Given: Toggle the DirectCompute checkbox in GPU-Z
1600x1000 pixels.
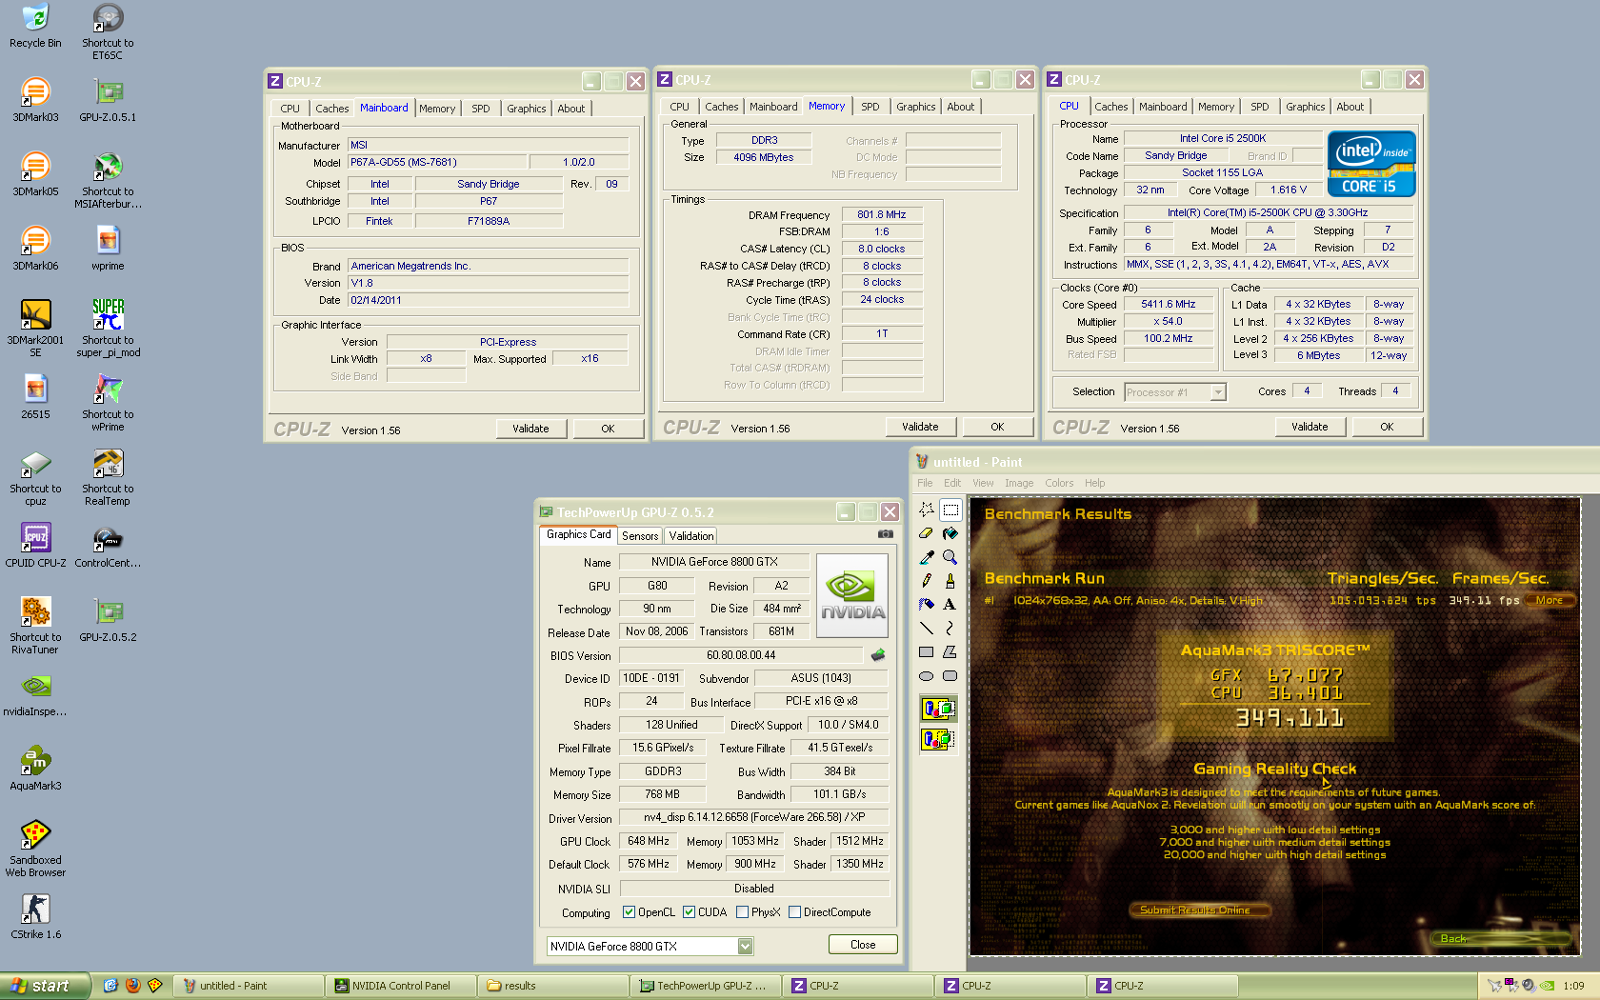Looking at the screenshot, I should click(794, 912).
